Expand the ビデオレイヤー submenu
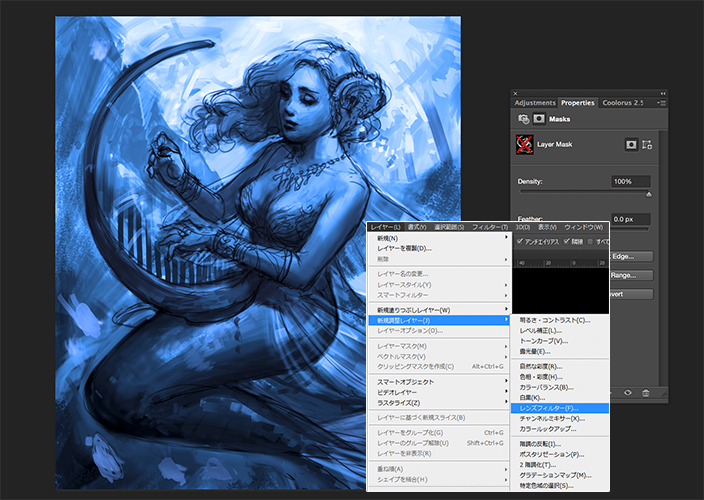The image size is (704, 500). [x=440, y=392]
